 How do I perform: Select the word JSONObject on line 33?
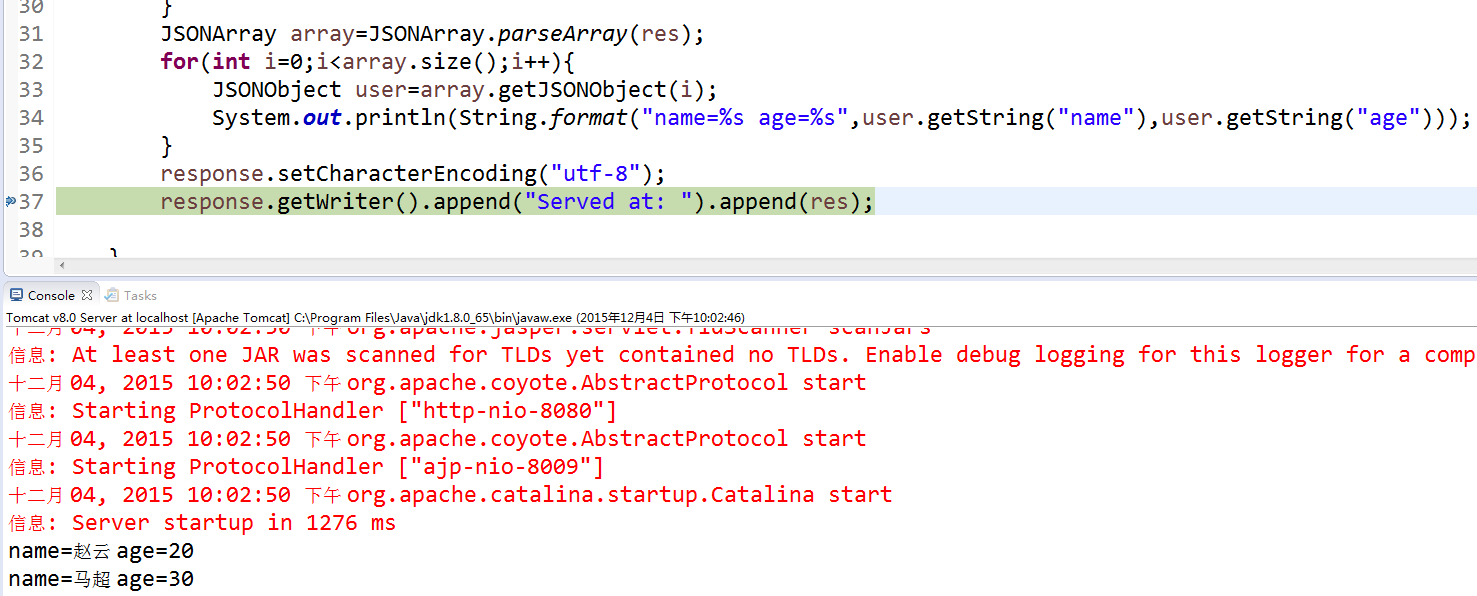tap(277, 89)
